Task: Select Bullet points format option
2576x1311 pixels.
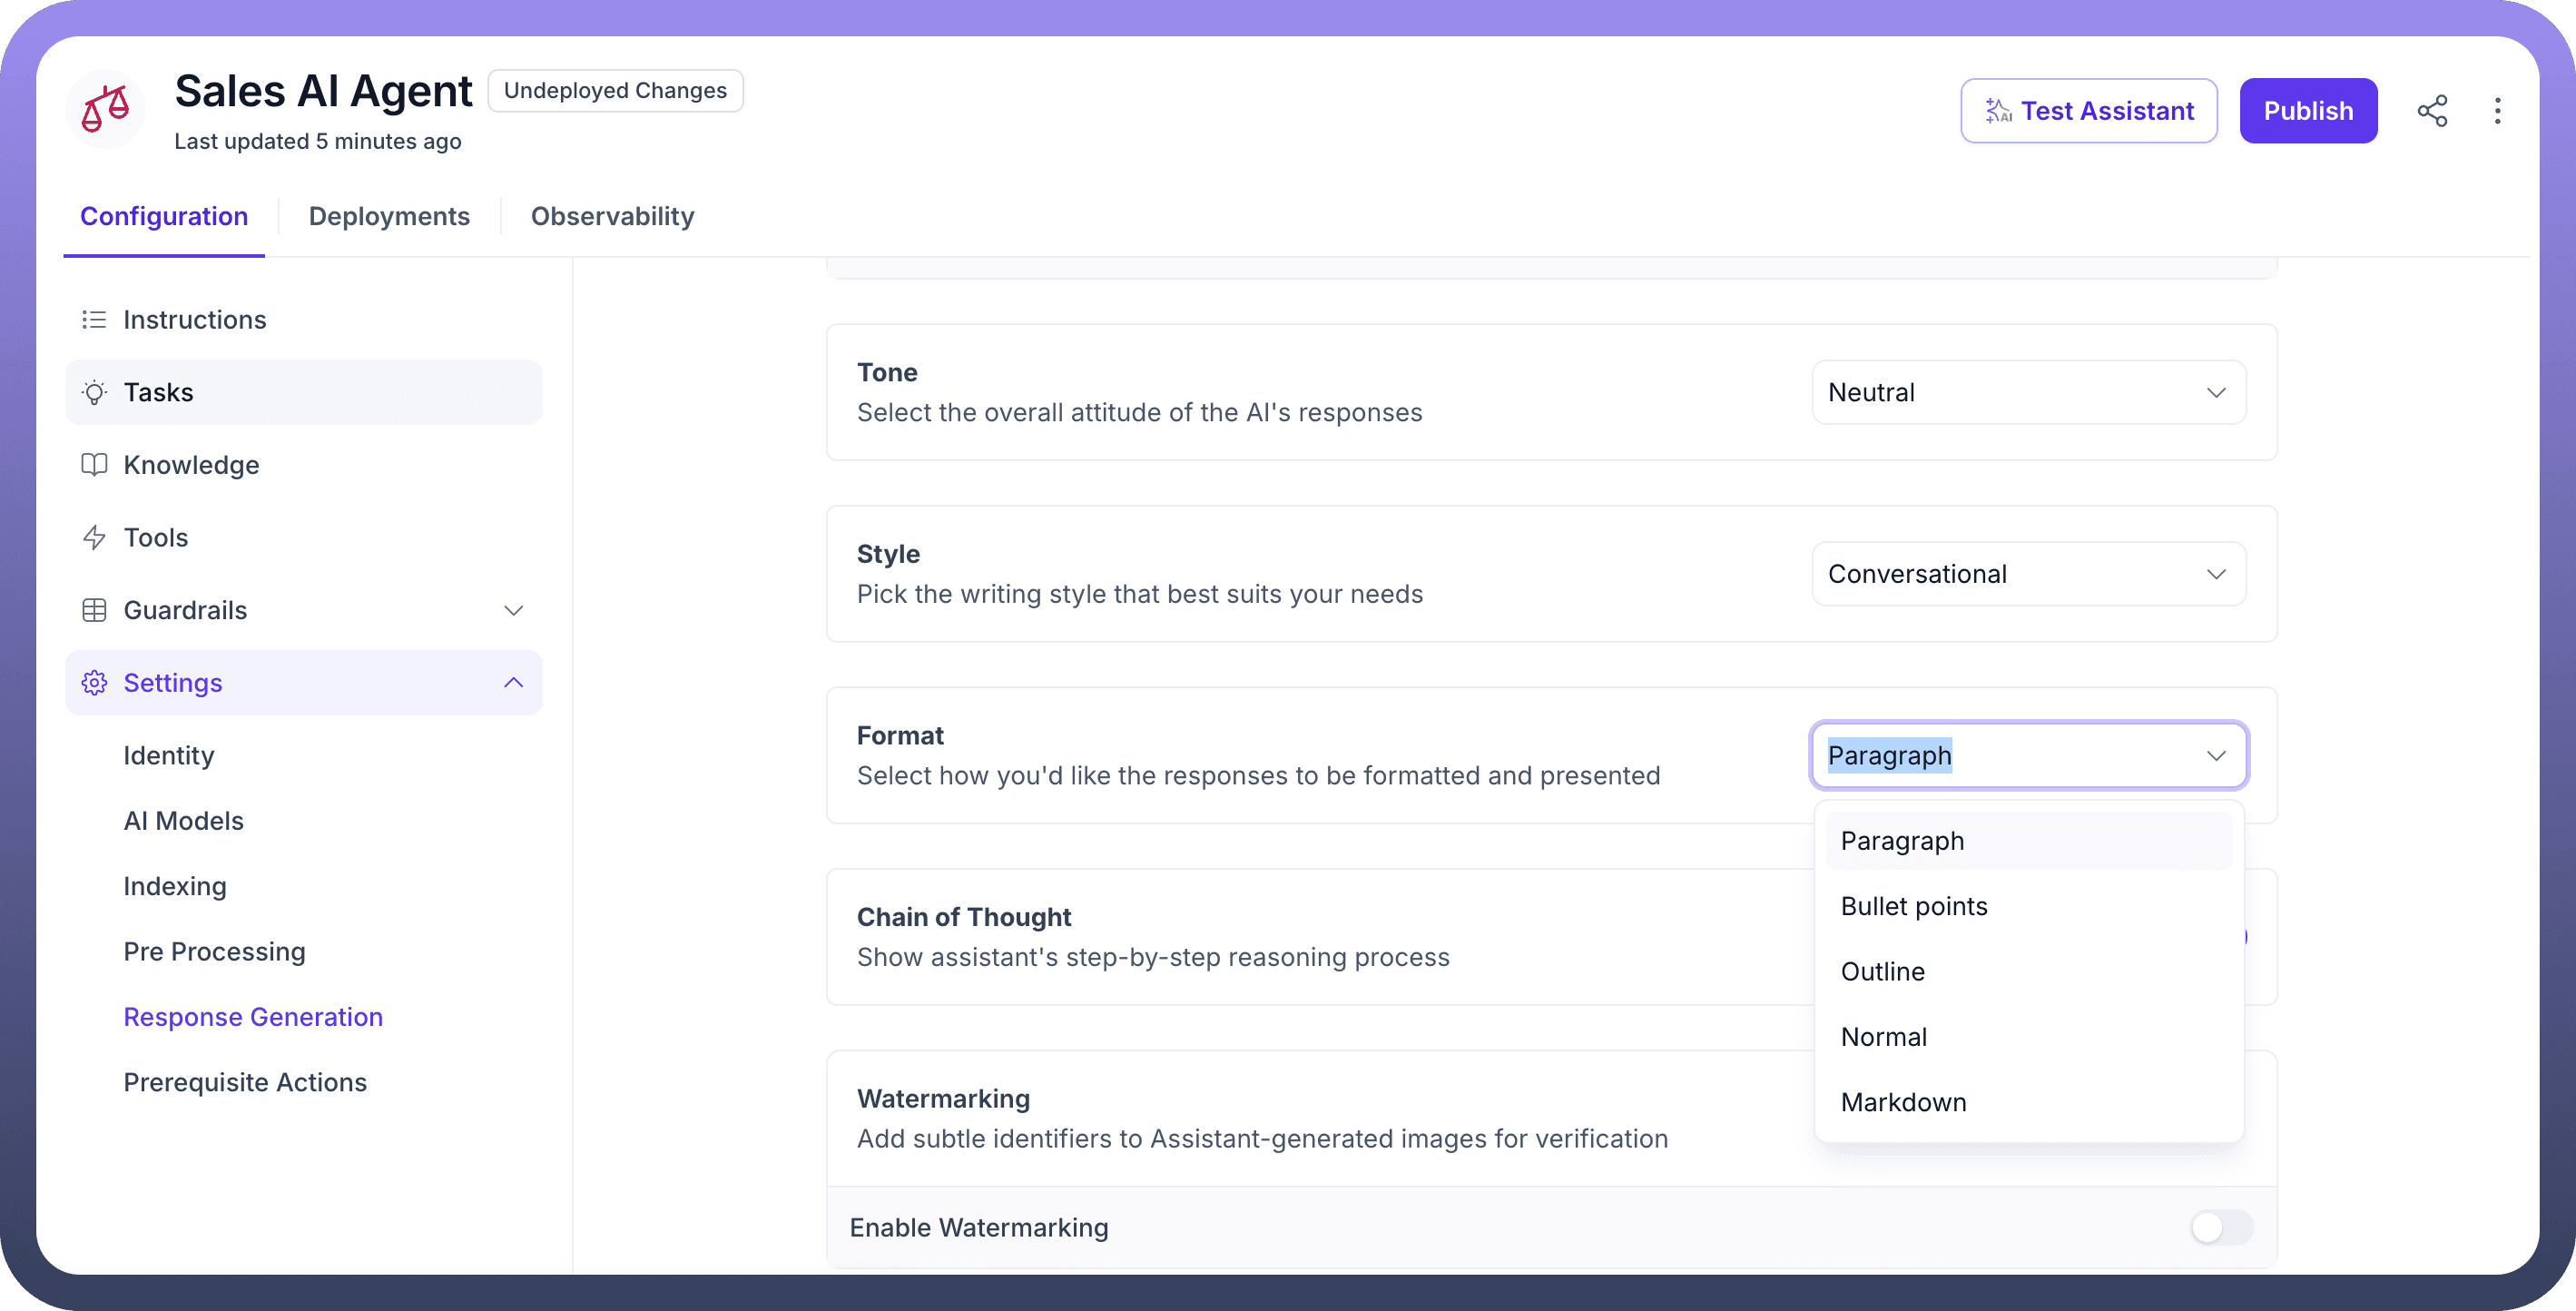Action: [1914, 906]
